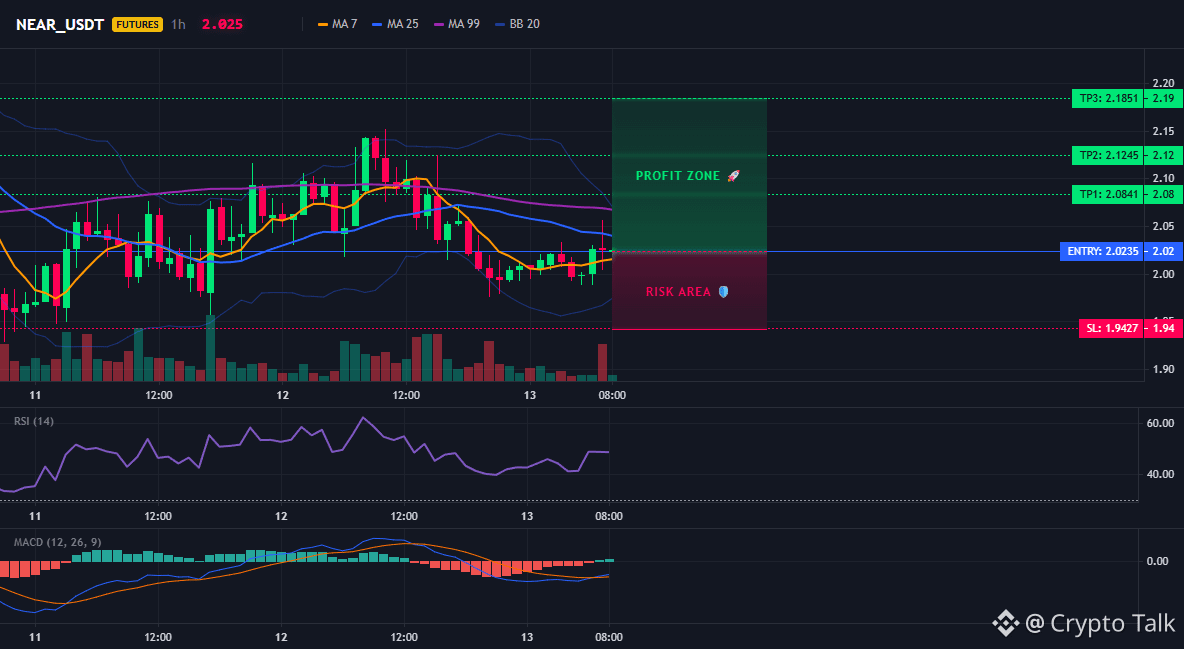The height and width of the screenshot is (649, 1184).
Task: Click the RSI (14) indicator label
Action: coord(34,421)
